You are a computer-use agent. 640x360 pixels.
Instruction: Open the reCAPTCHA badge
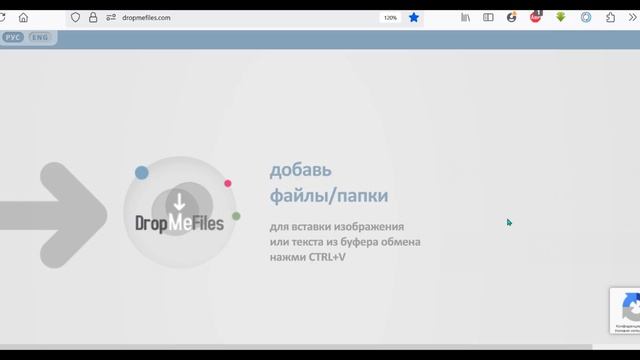(x=625, y=311)
